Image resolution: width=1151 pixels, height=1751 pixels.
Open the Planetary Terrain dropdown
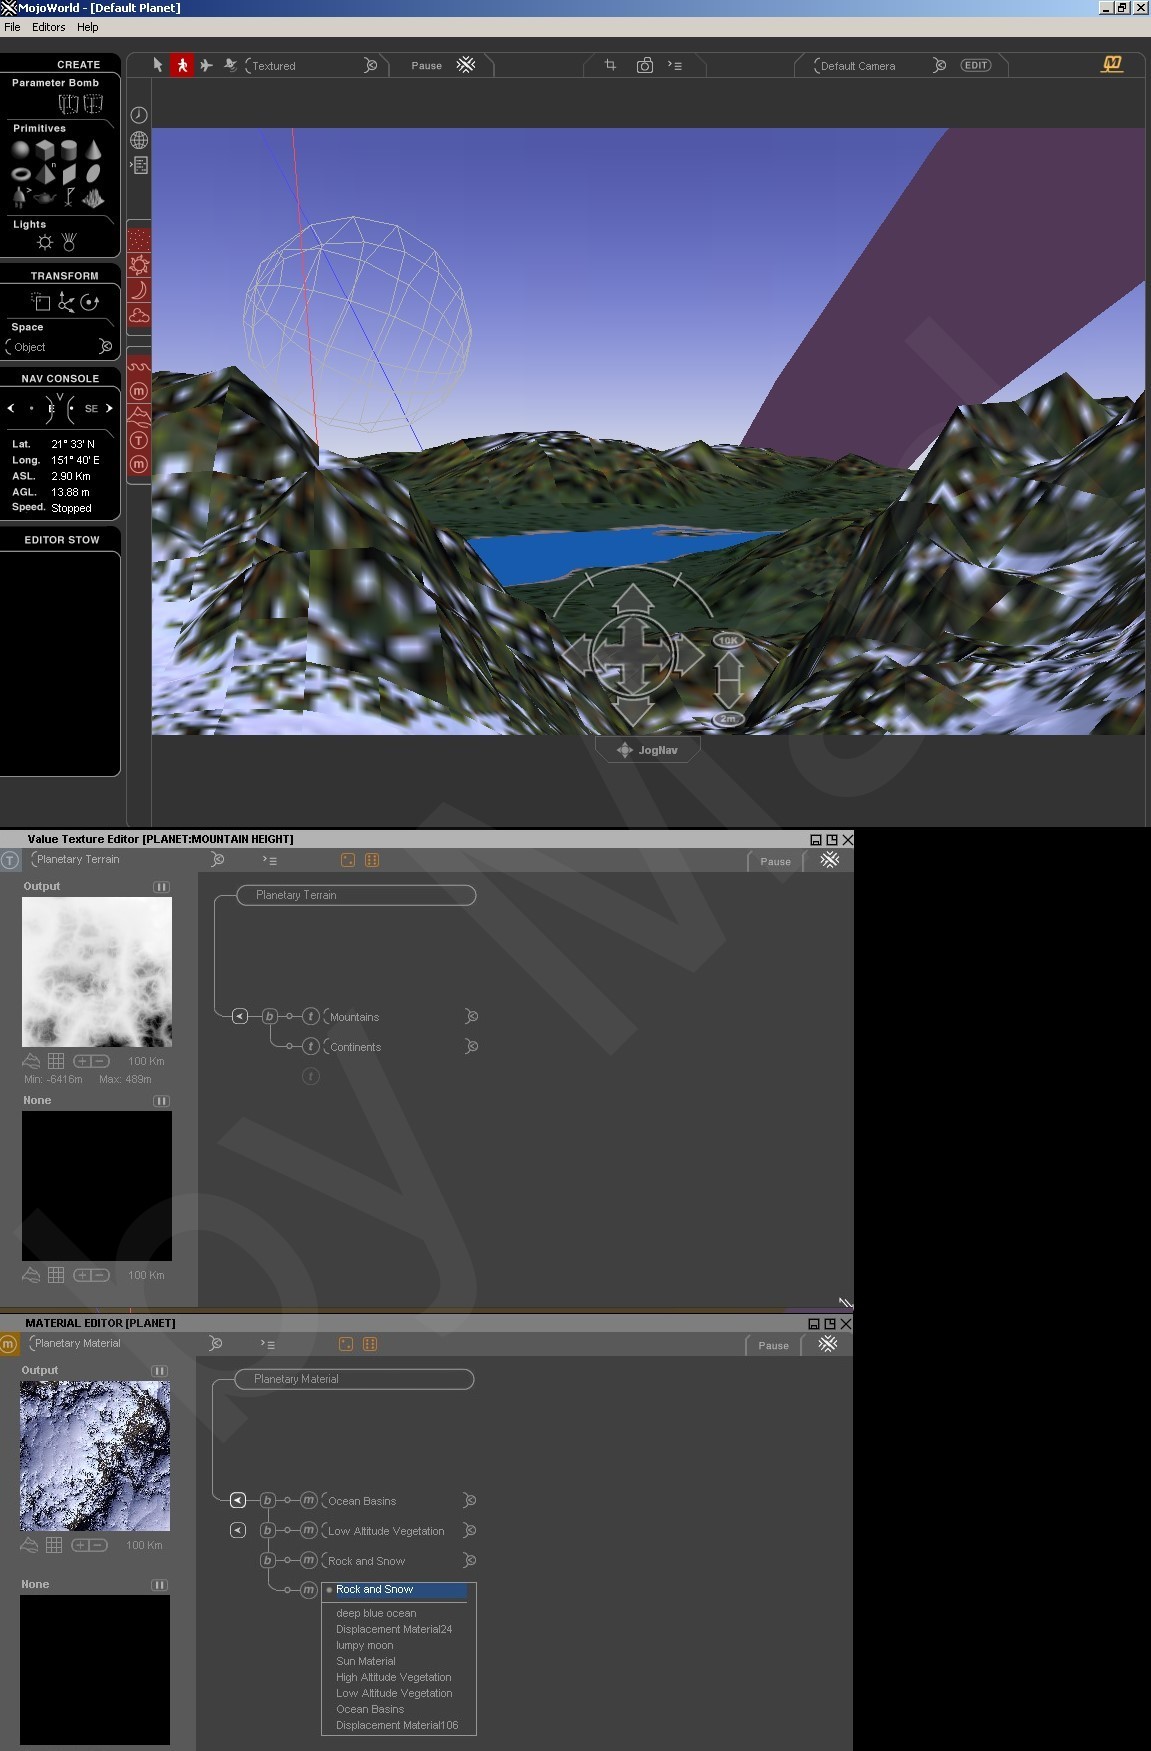(127, 860)
